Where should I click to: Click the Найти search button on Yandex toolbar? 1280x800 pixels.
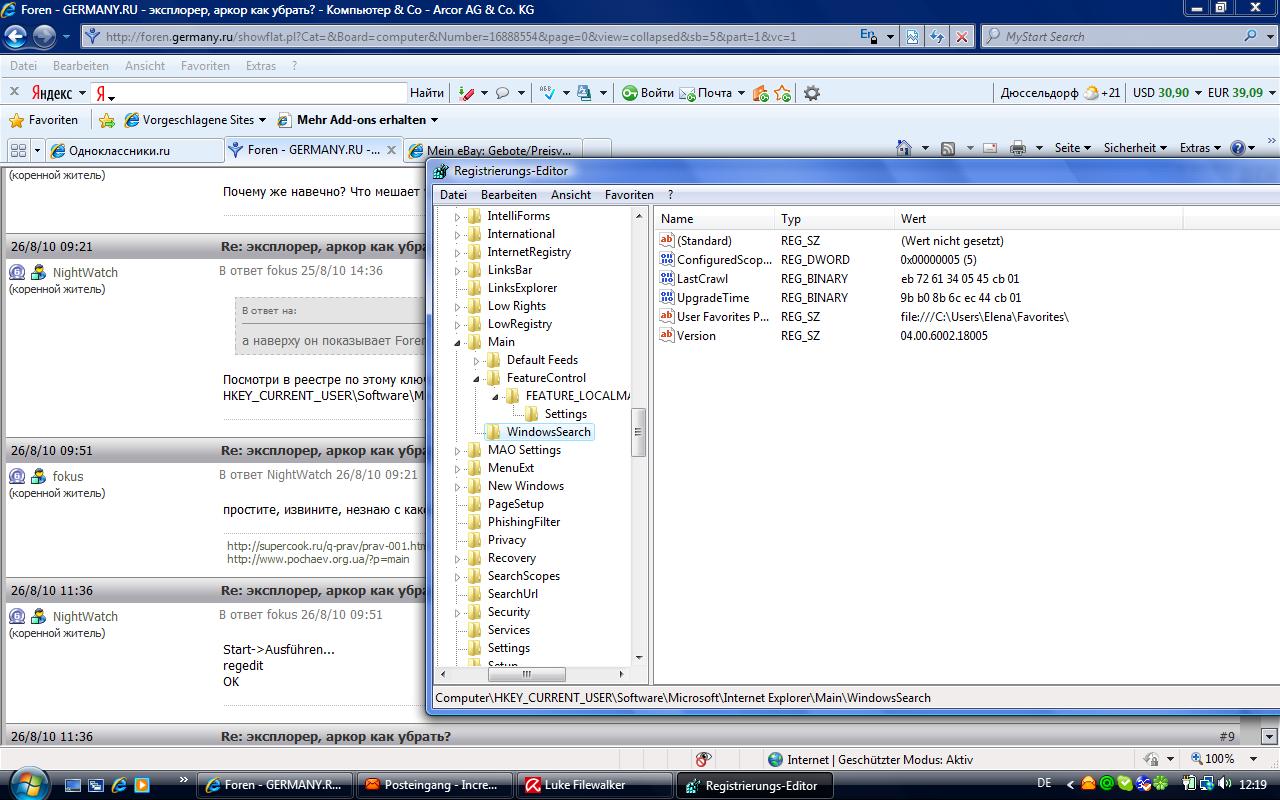pyautogui.click(x=427, y=93)
